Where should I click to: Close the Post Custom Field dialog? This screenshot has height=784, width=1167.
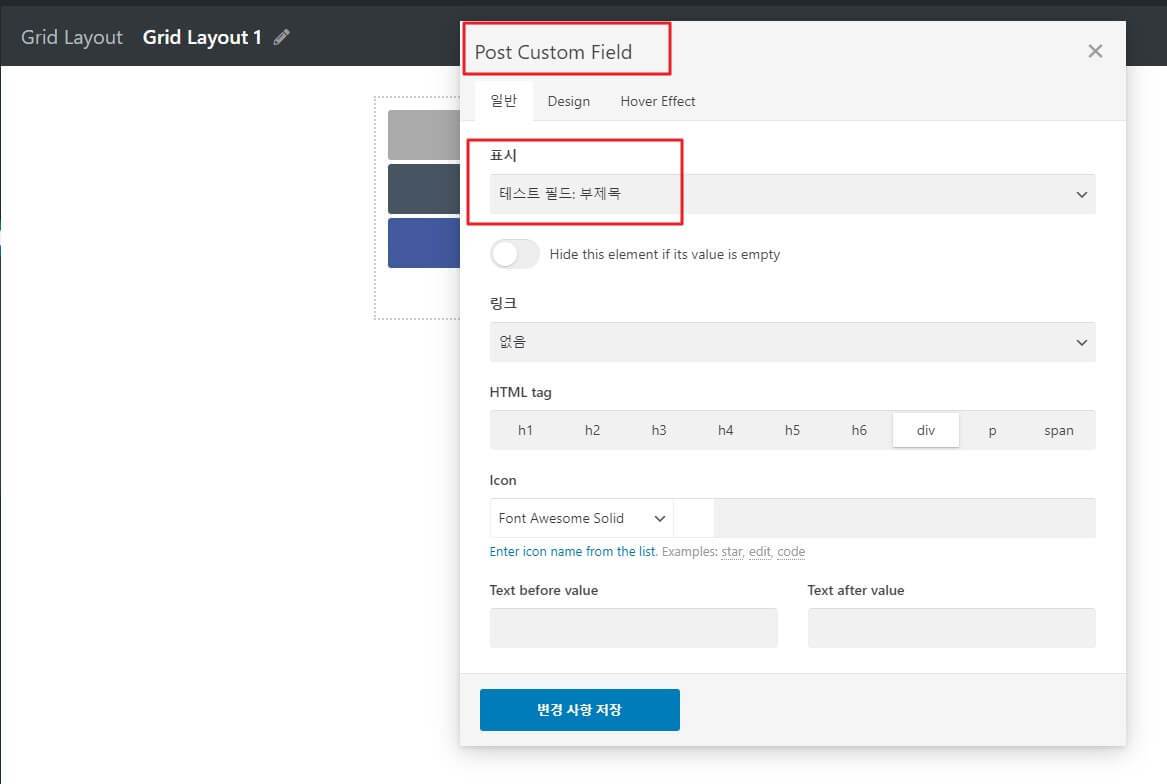[1095, 51]
